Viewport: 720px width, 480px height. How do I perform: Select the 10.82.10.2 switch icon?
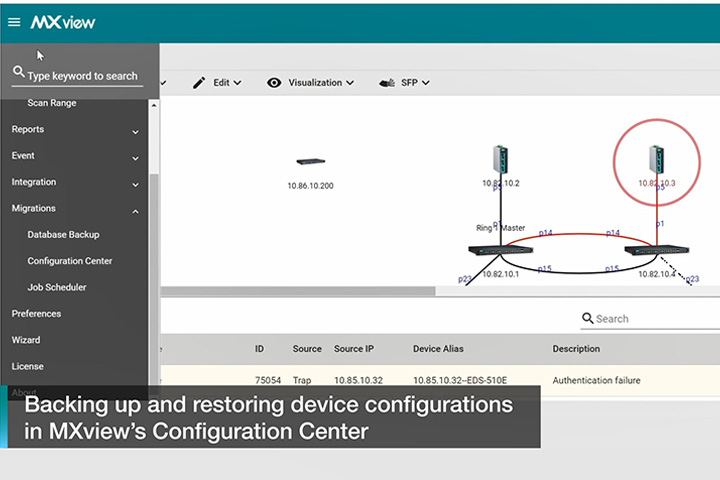point(501,160)
